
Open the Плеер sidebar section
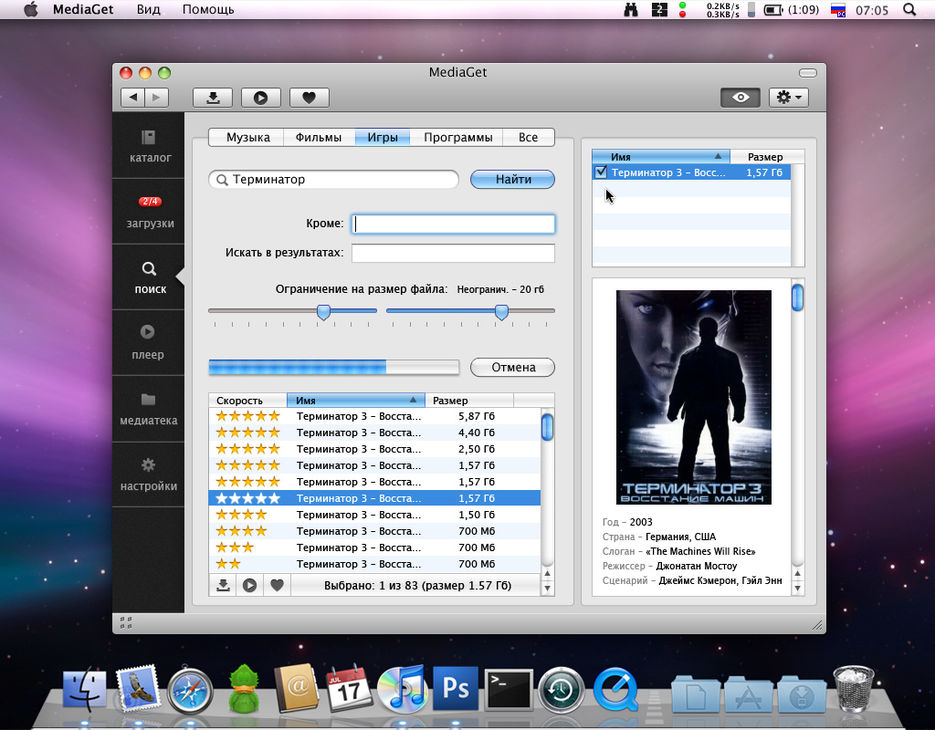[148, 343]
